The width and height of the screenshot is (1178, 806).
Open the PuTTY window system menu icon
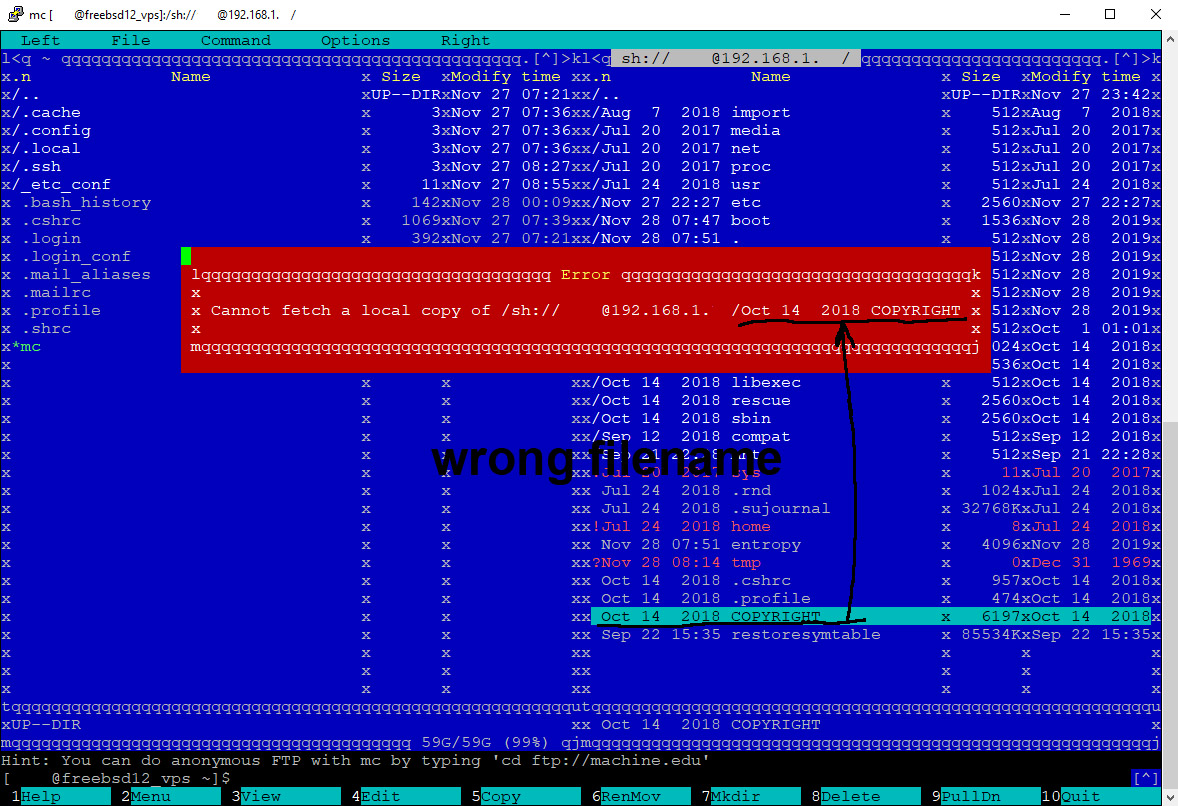(x=13, y=14)
